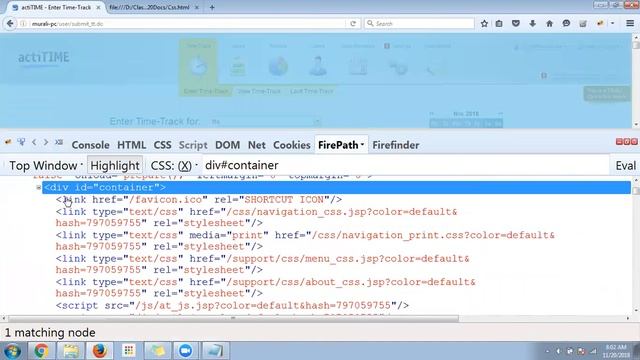Go back in Firebug panel history

coord(34,142)
